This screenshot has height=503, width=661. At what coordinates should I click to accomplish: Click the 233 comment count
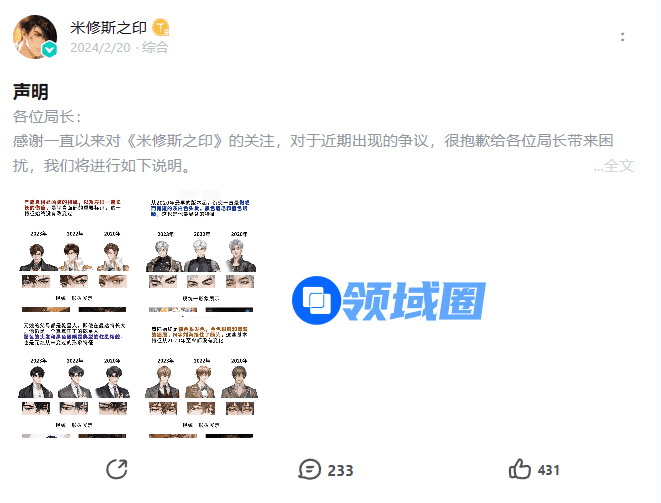(x=340, y=470)
